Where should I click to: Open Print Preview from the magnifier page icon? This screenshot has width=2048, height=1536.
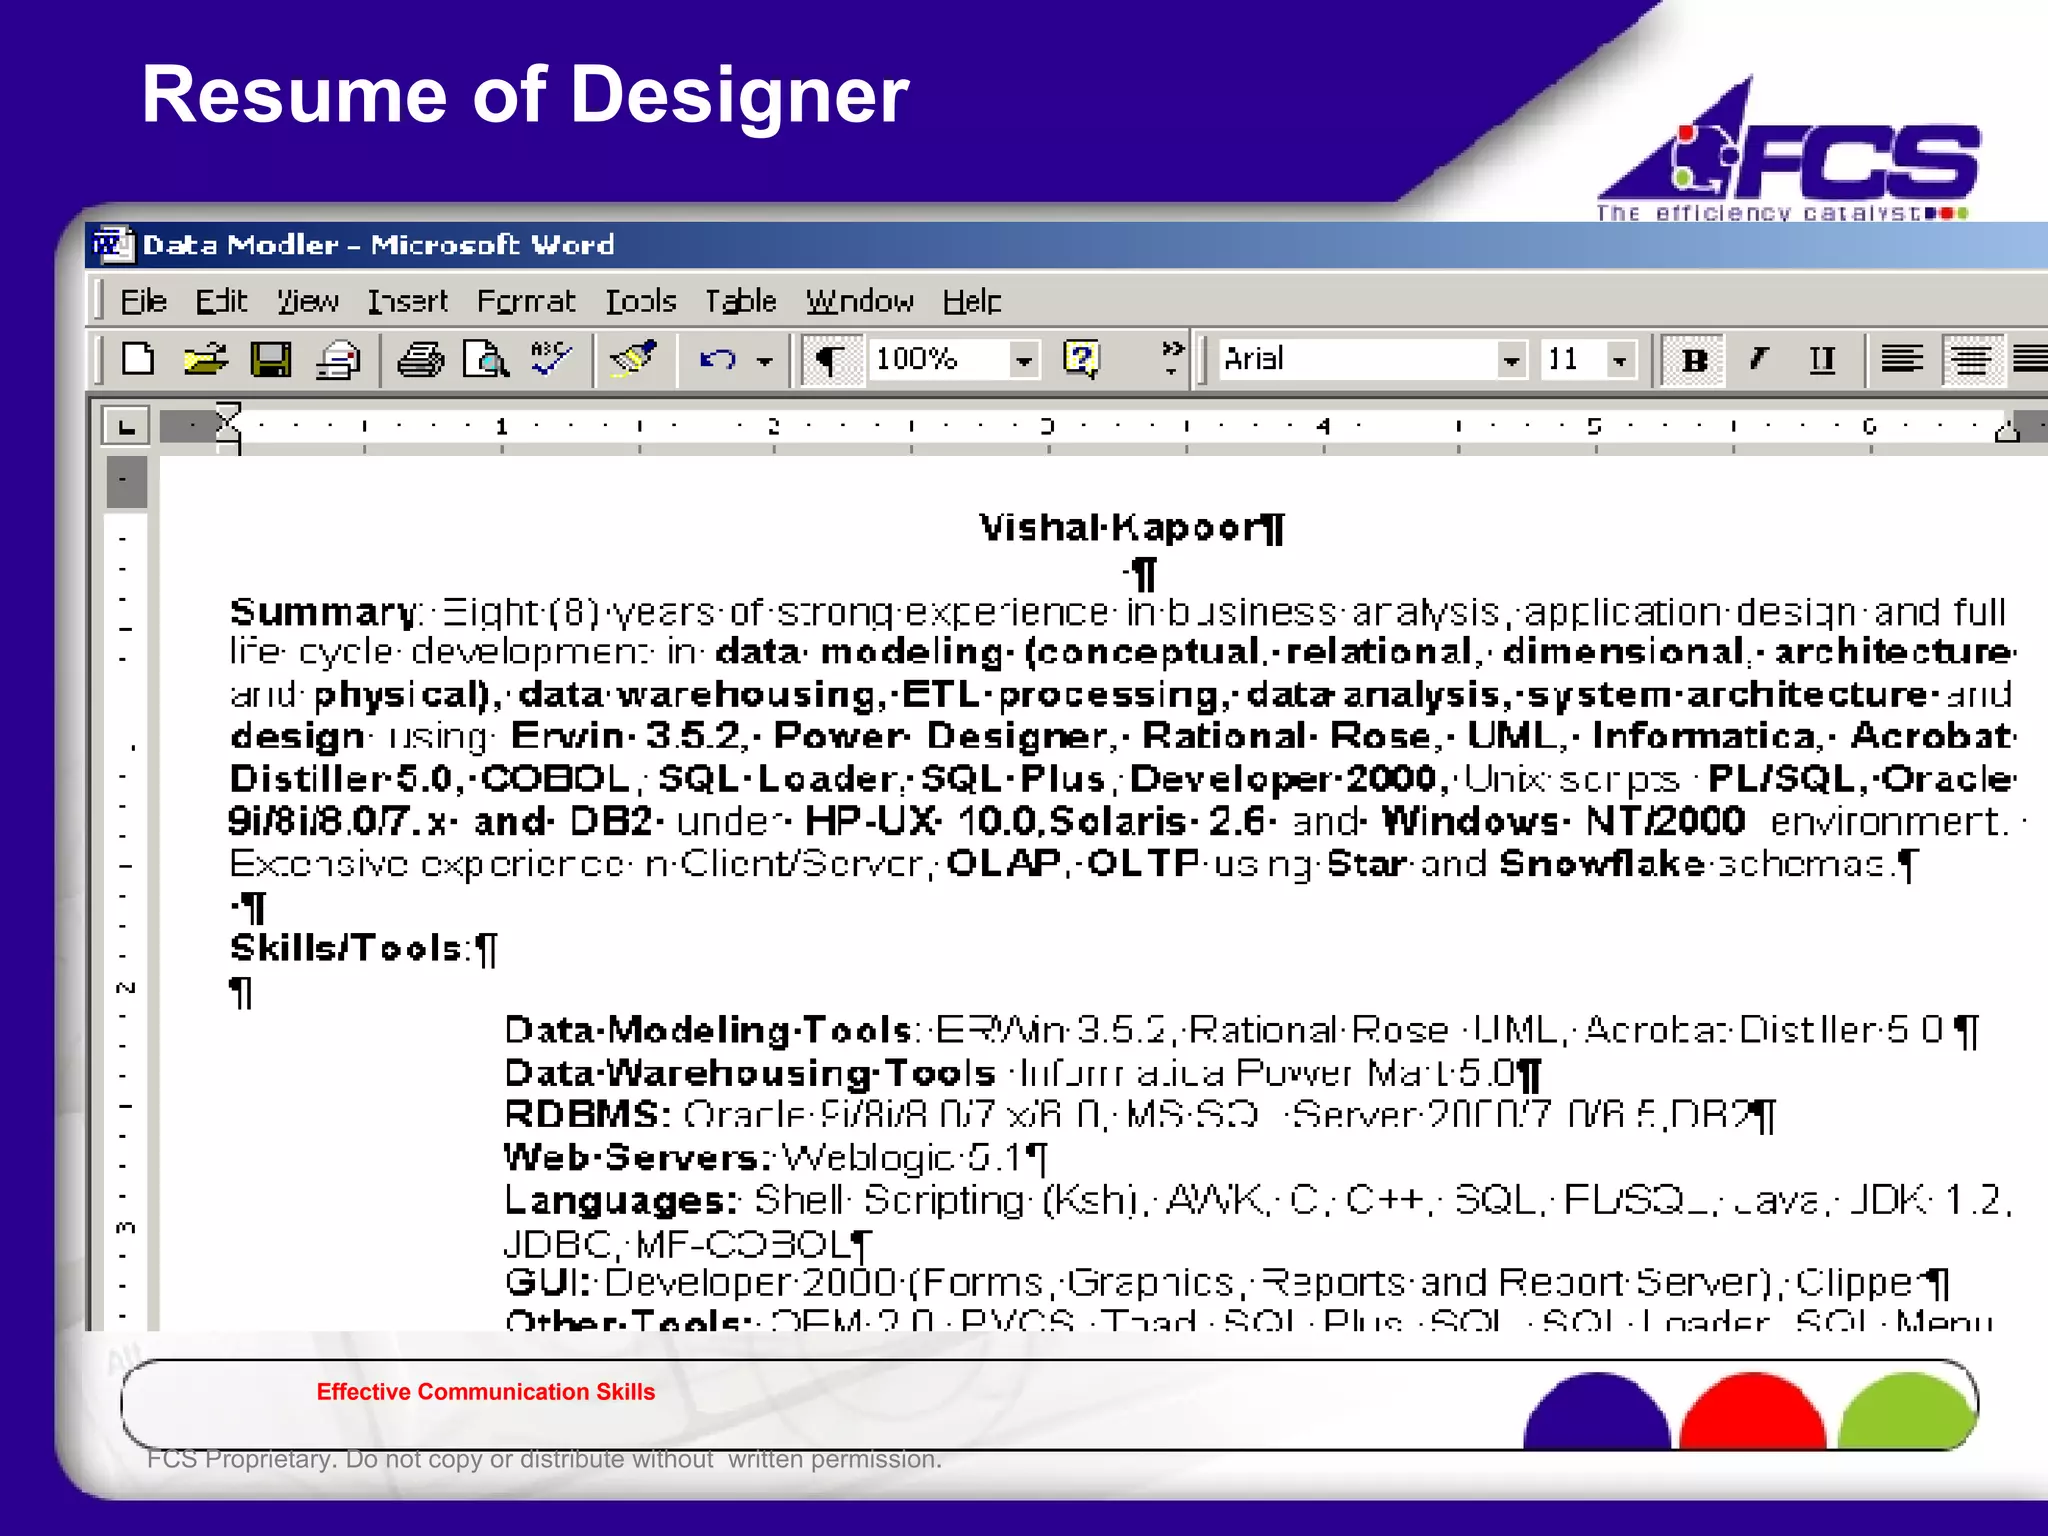[x=486, y=359]
